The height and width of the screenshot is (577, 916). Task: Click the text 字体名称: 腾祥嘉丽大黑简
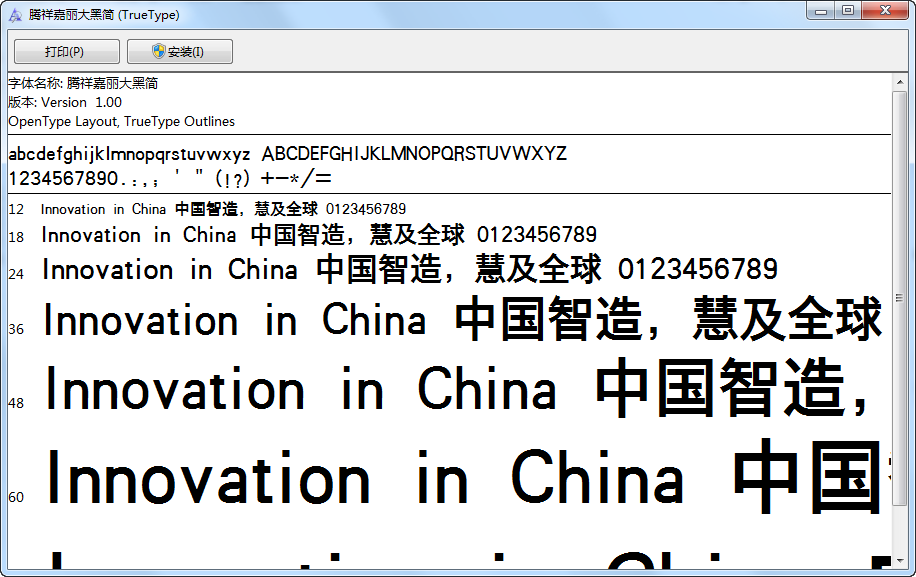[83, 84]
